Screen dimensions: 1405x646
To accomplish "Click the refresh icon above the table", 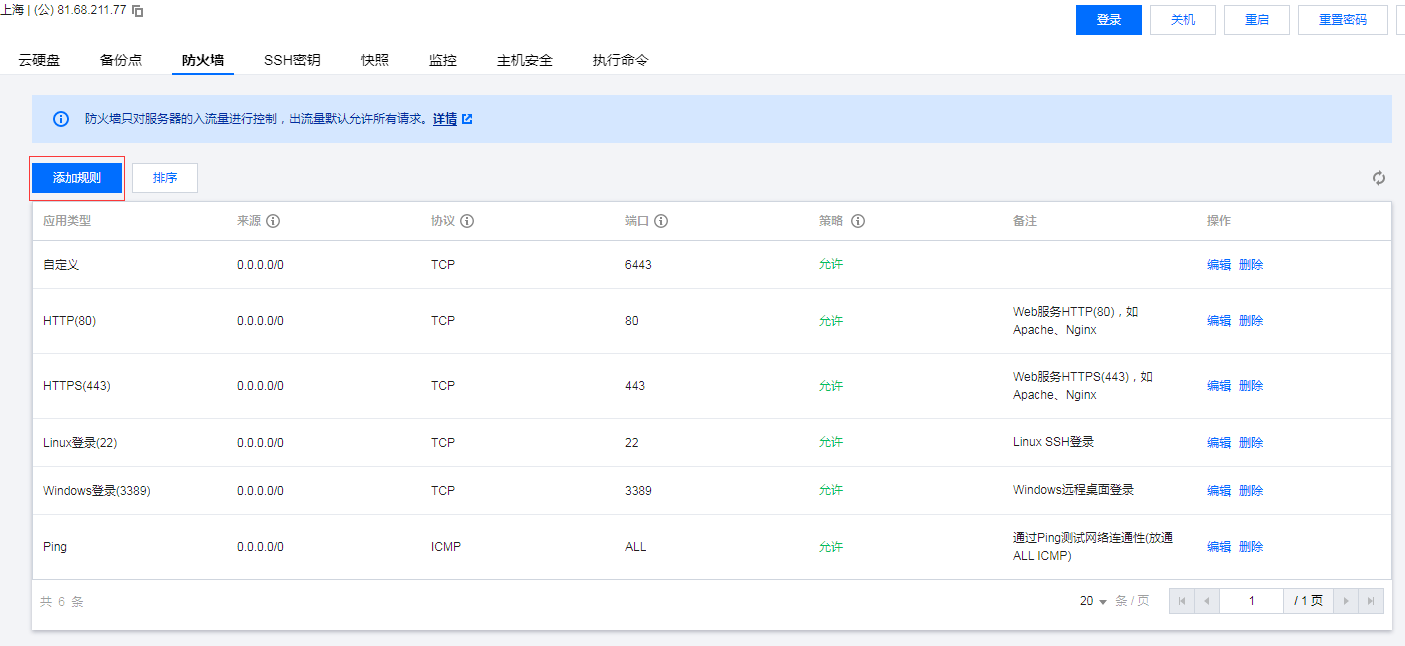I will coord(1379,178).
